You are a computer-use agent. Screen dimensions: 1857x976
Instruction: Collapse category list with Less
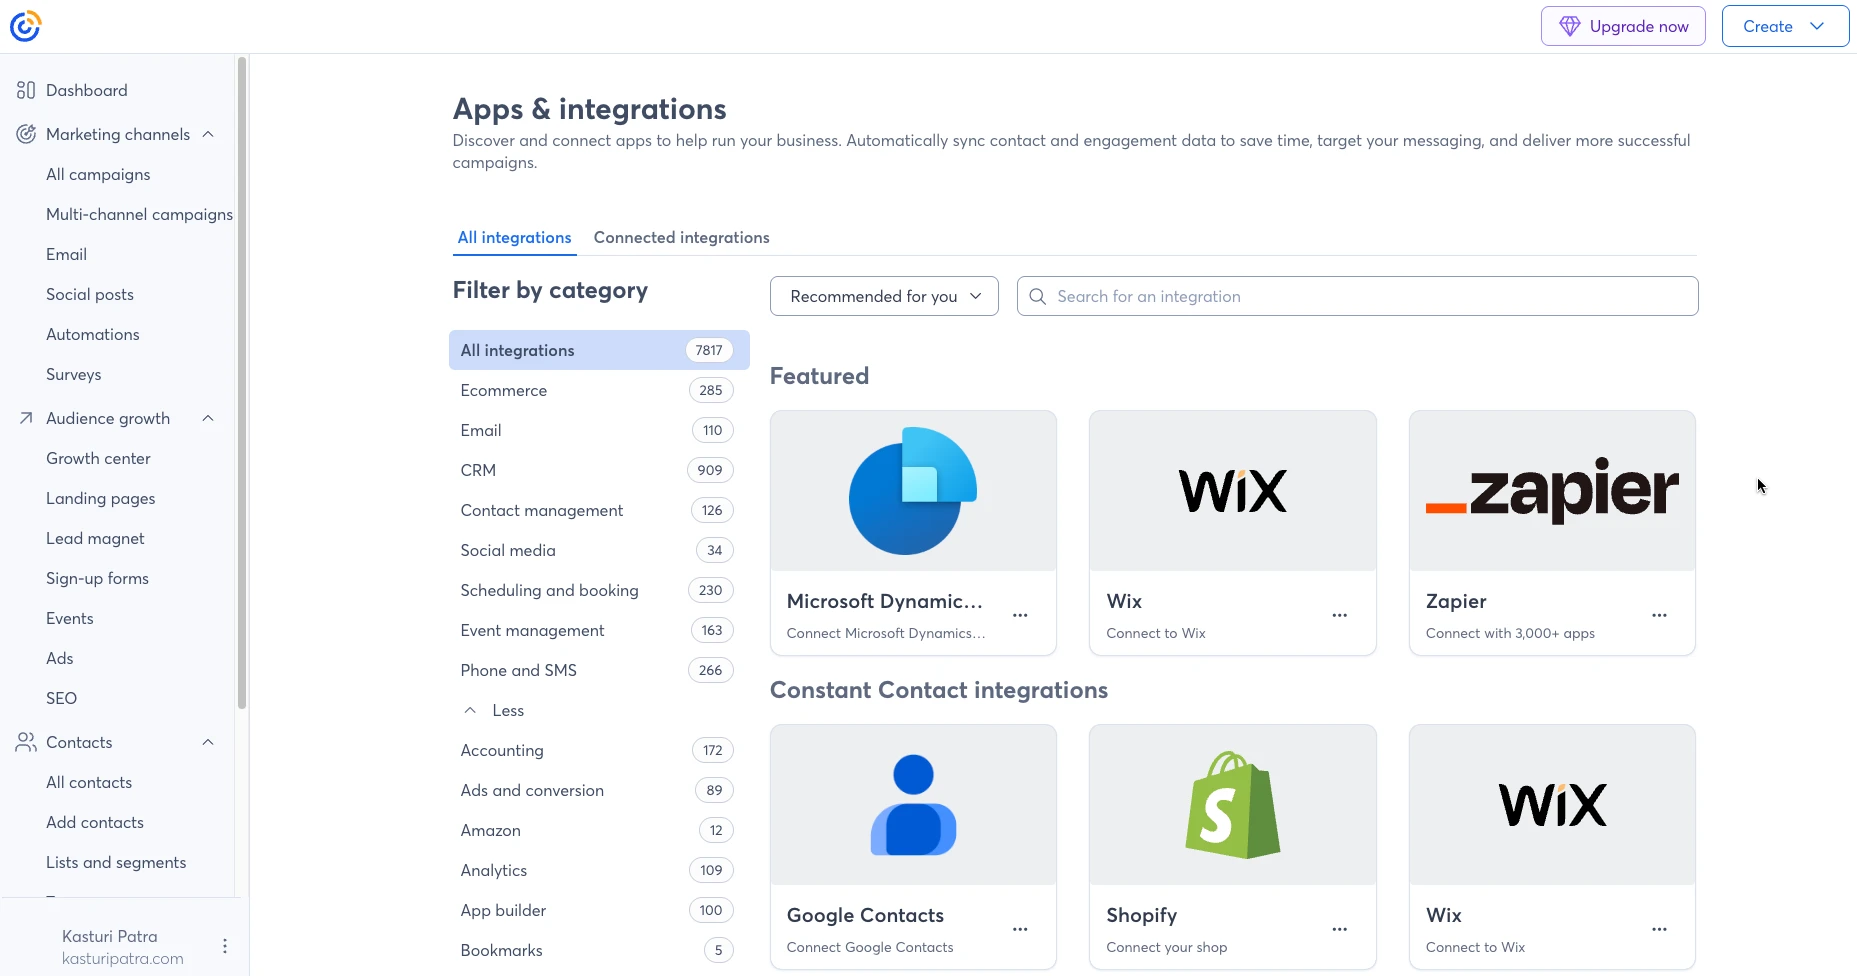coord(493,710)
